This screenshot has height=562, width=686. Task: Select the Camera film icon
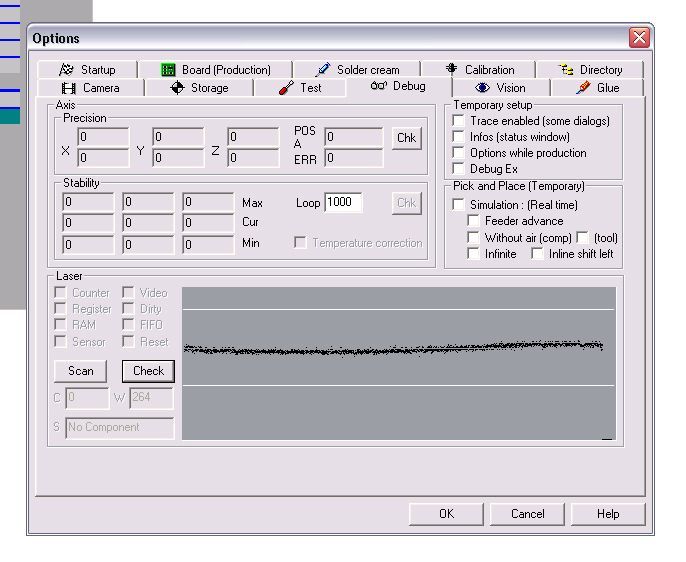point(68,88)
